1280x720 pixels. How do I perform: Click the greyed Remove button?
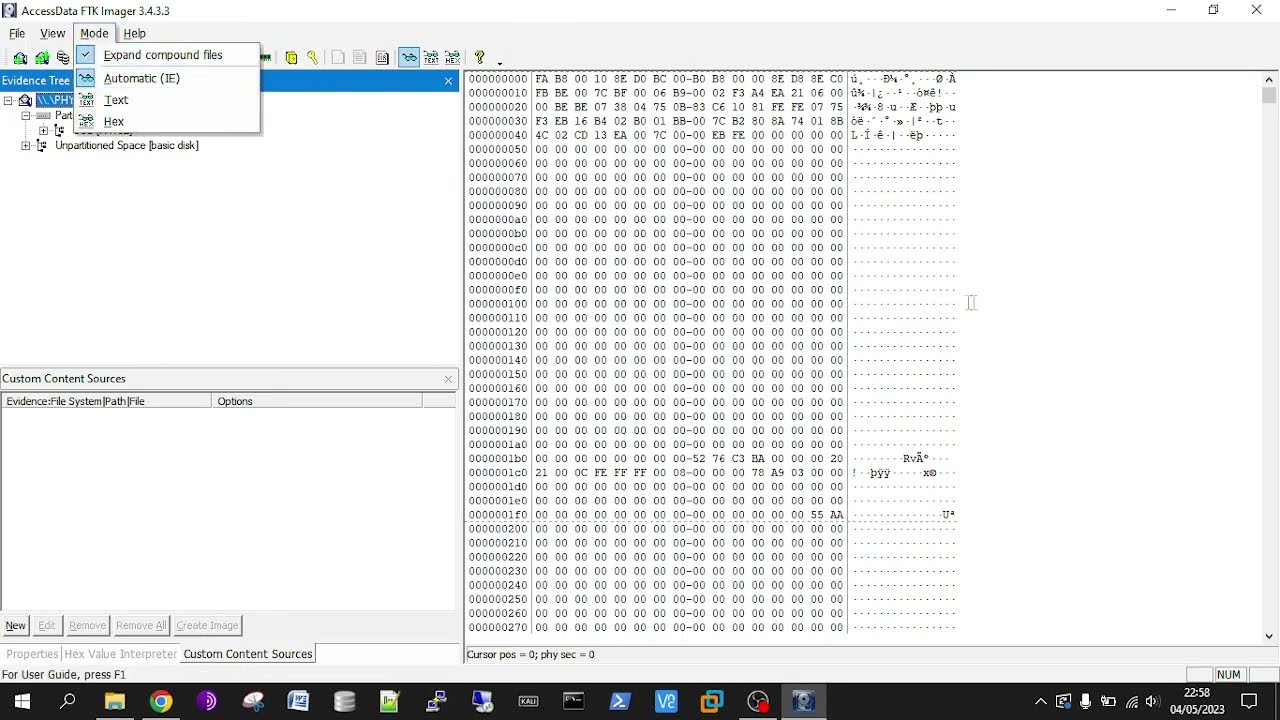point(87,626)
